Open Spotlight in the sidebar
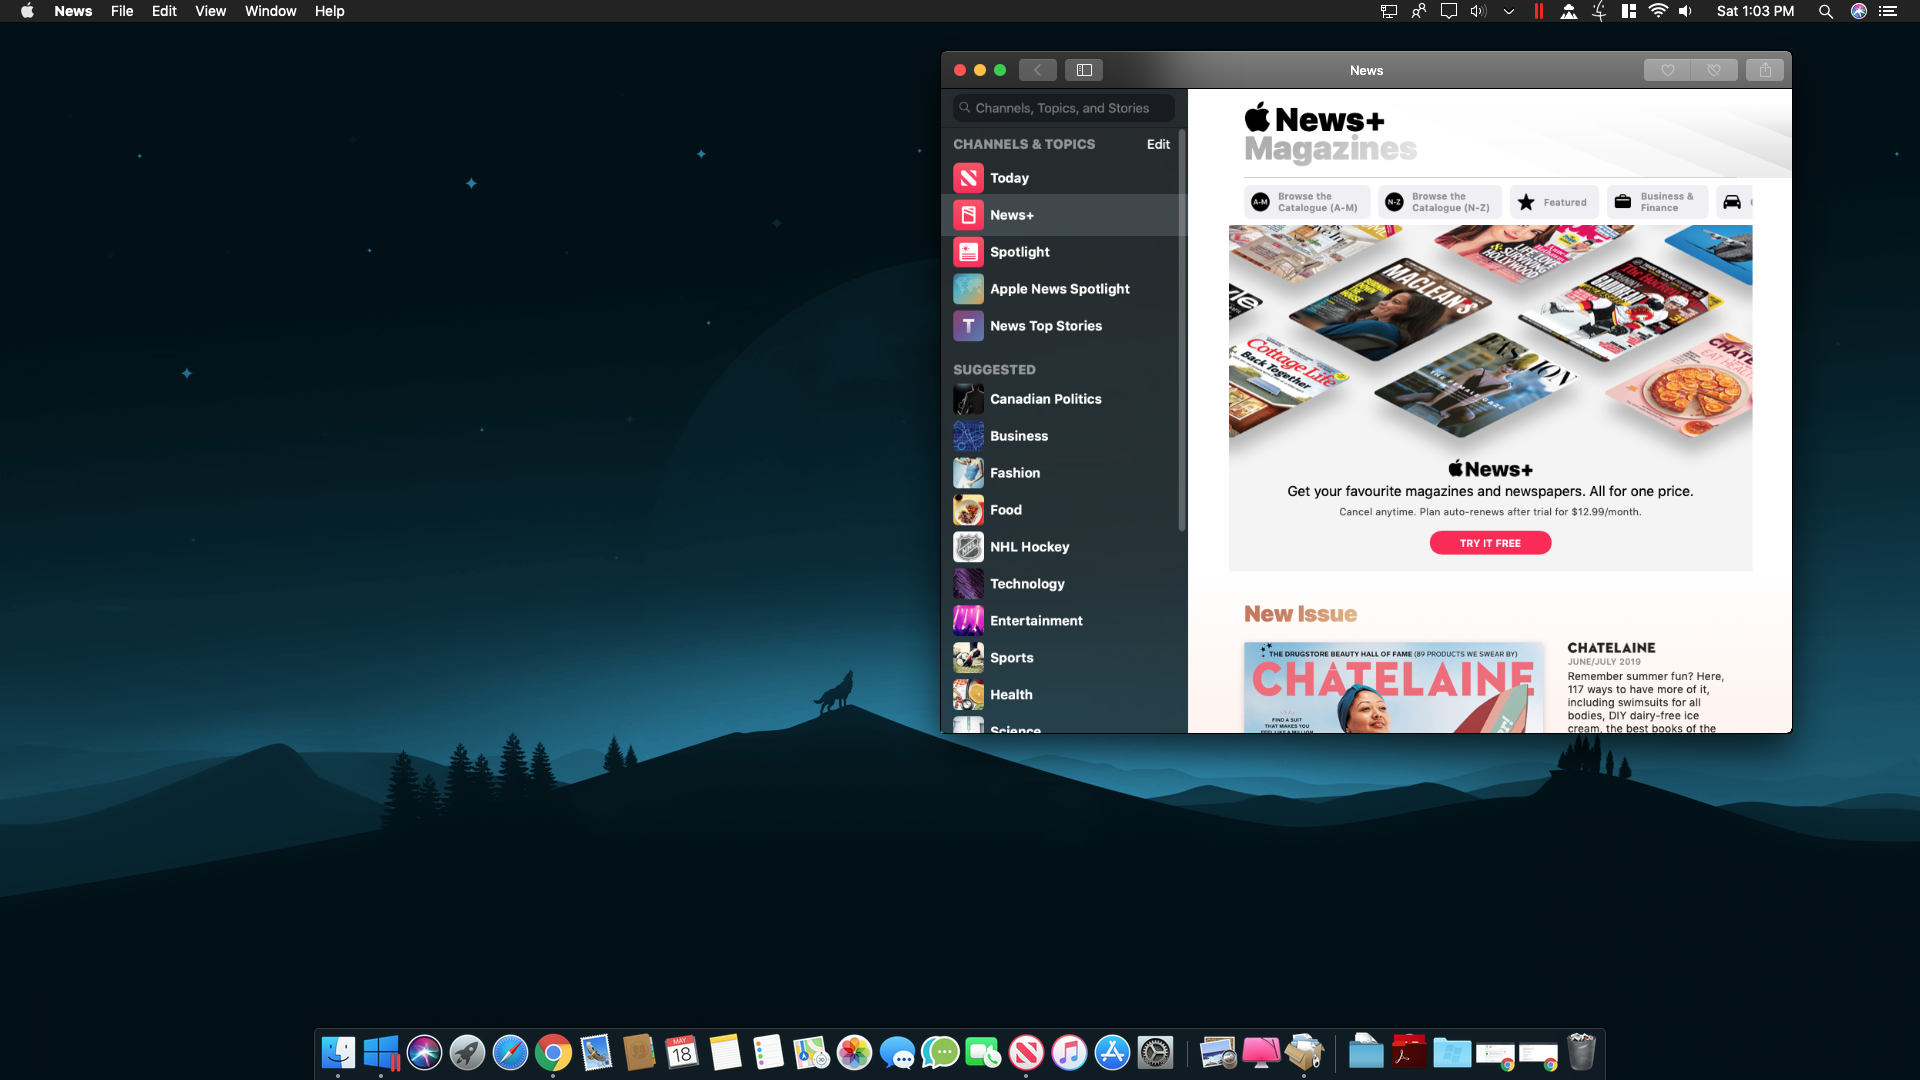The image size is (1920, 1080). [x=1064, y=252]
